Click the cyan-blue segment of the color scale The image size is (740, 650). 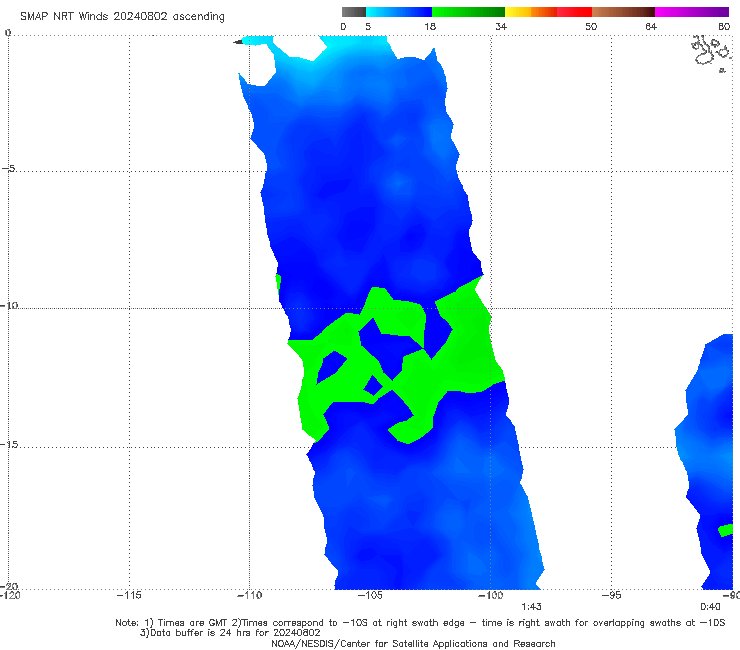pyautogui.click(x=399, y=12)
